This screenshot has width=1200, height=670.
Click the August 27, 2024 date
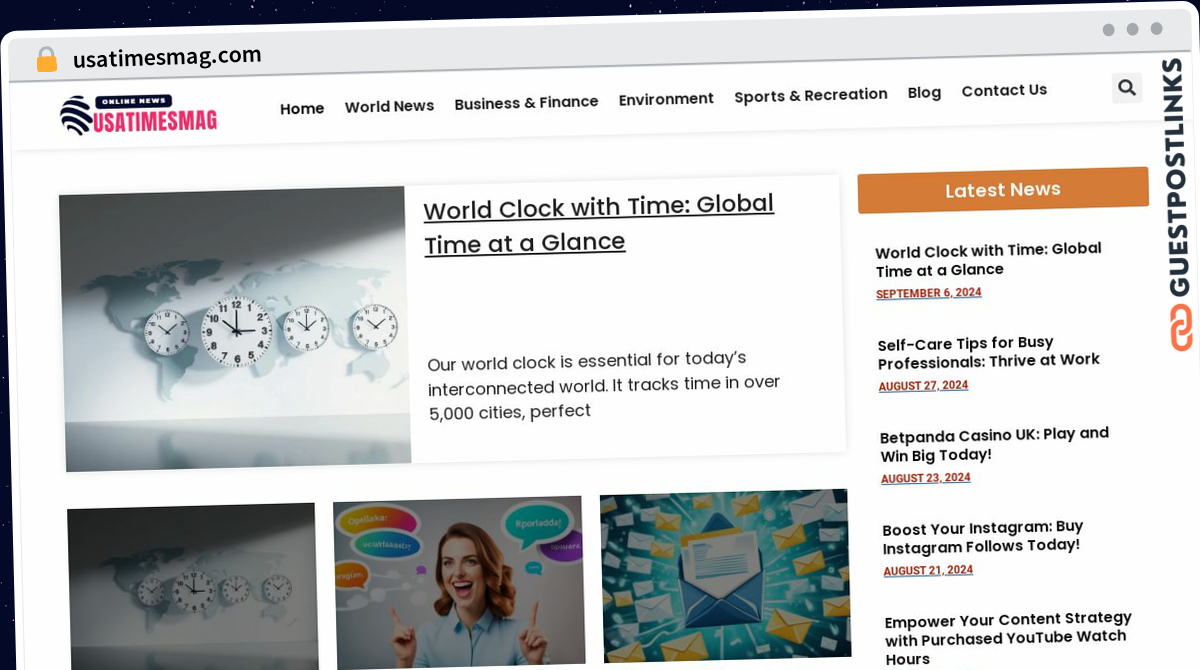point(923,386)
